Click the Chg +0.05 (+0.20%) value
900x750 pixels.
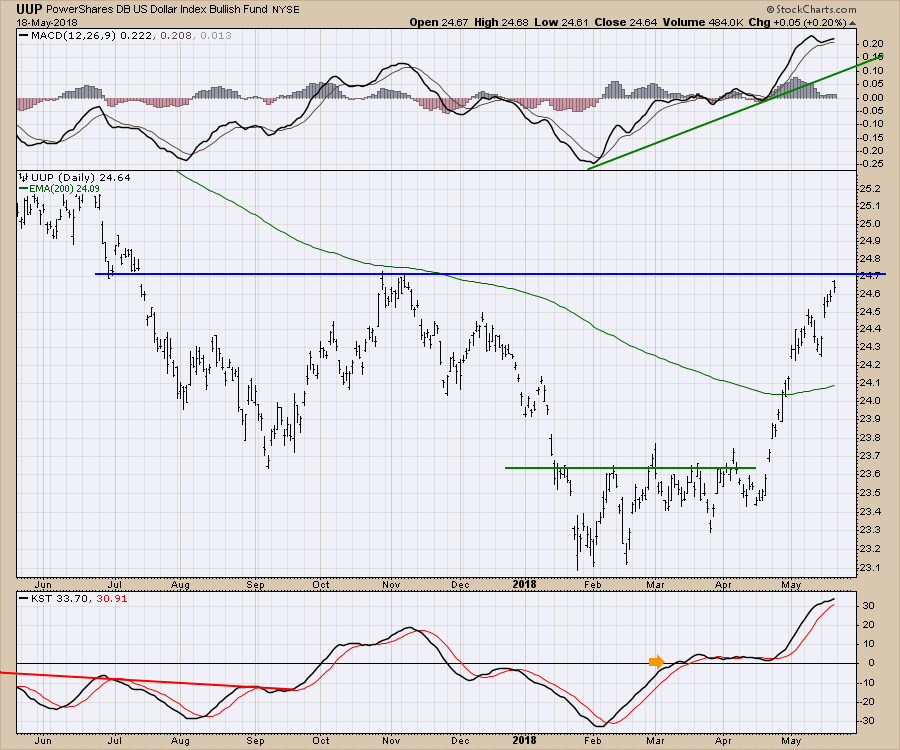[x=797, y=23]
